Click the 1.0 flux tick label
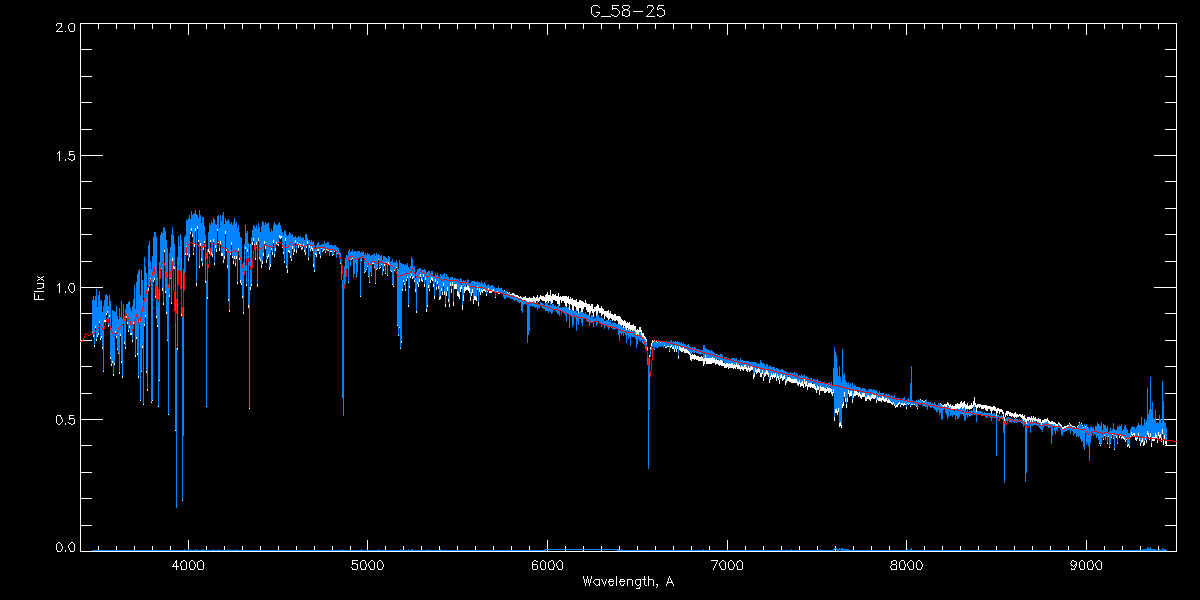 64,288
